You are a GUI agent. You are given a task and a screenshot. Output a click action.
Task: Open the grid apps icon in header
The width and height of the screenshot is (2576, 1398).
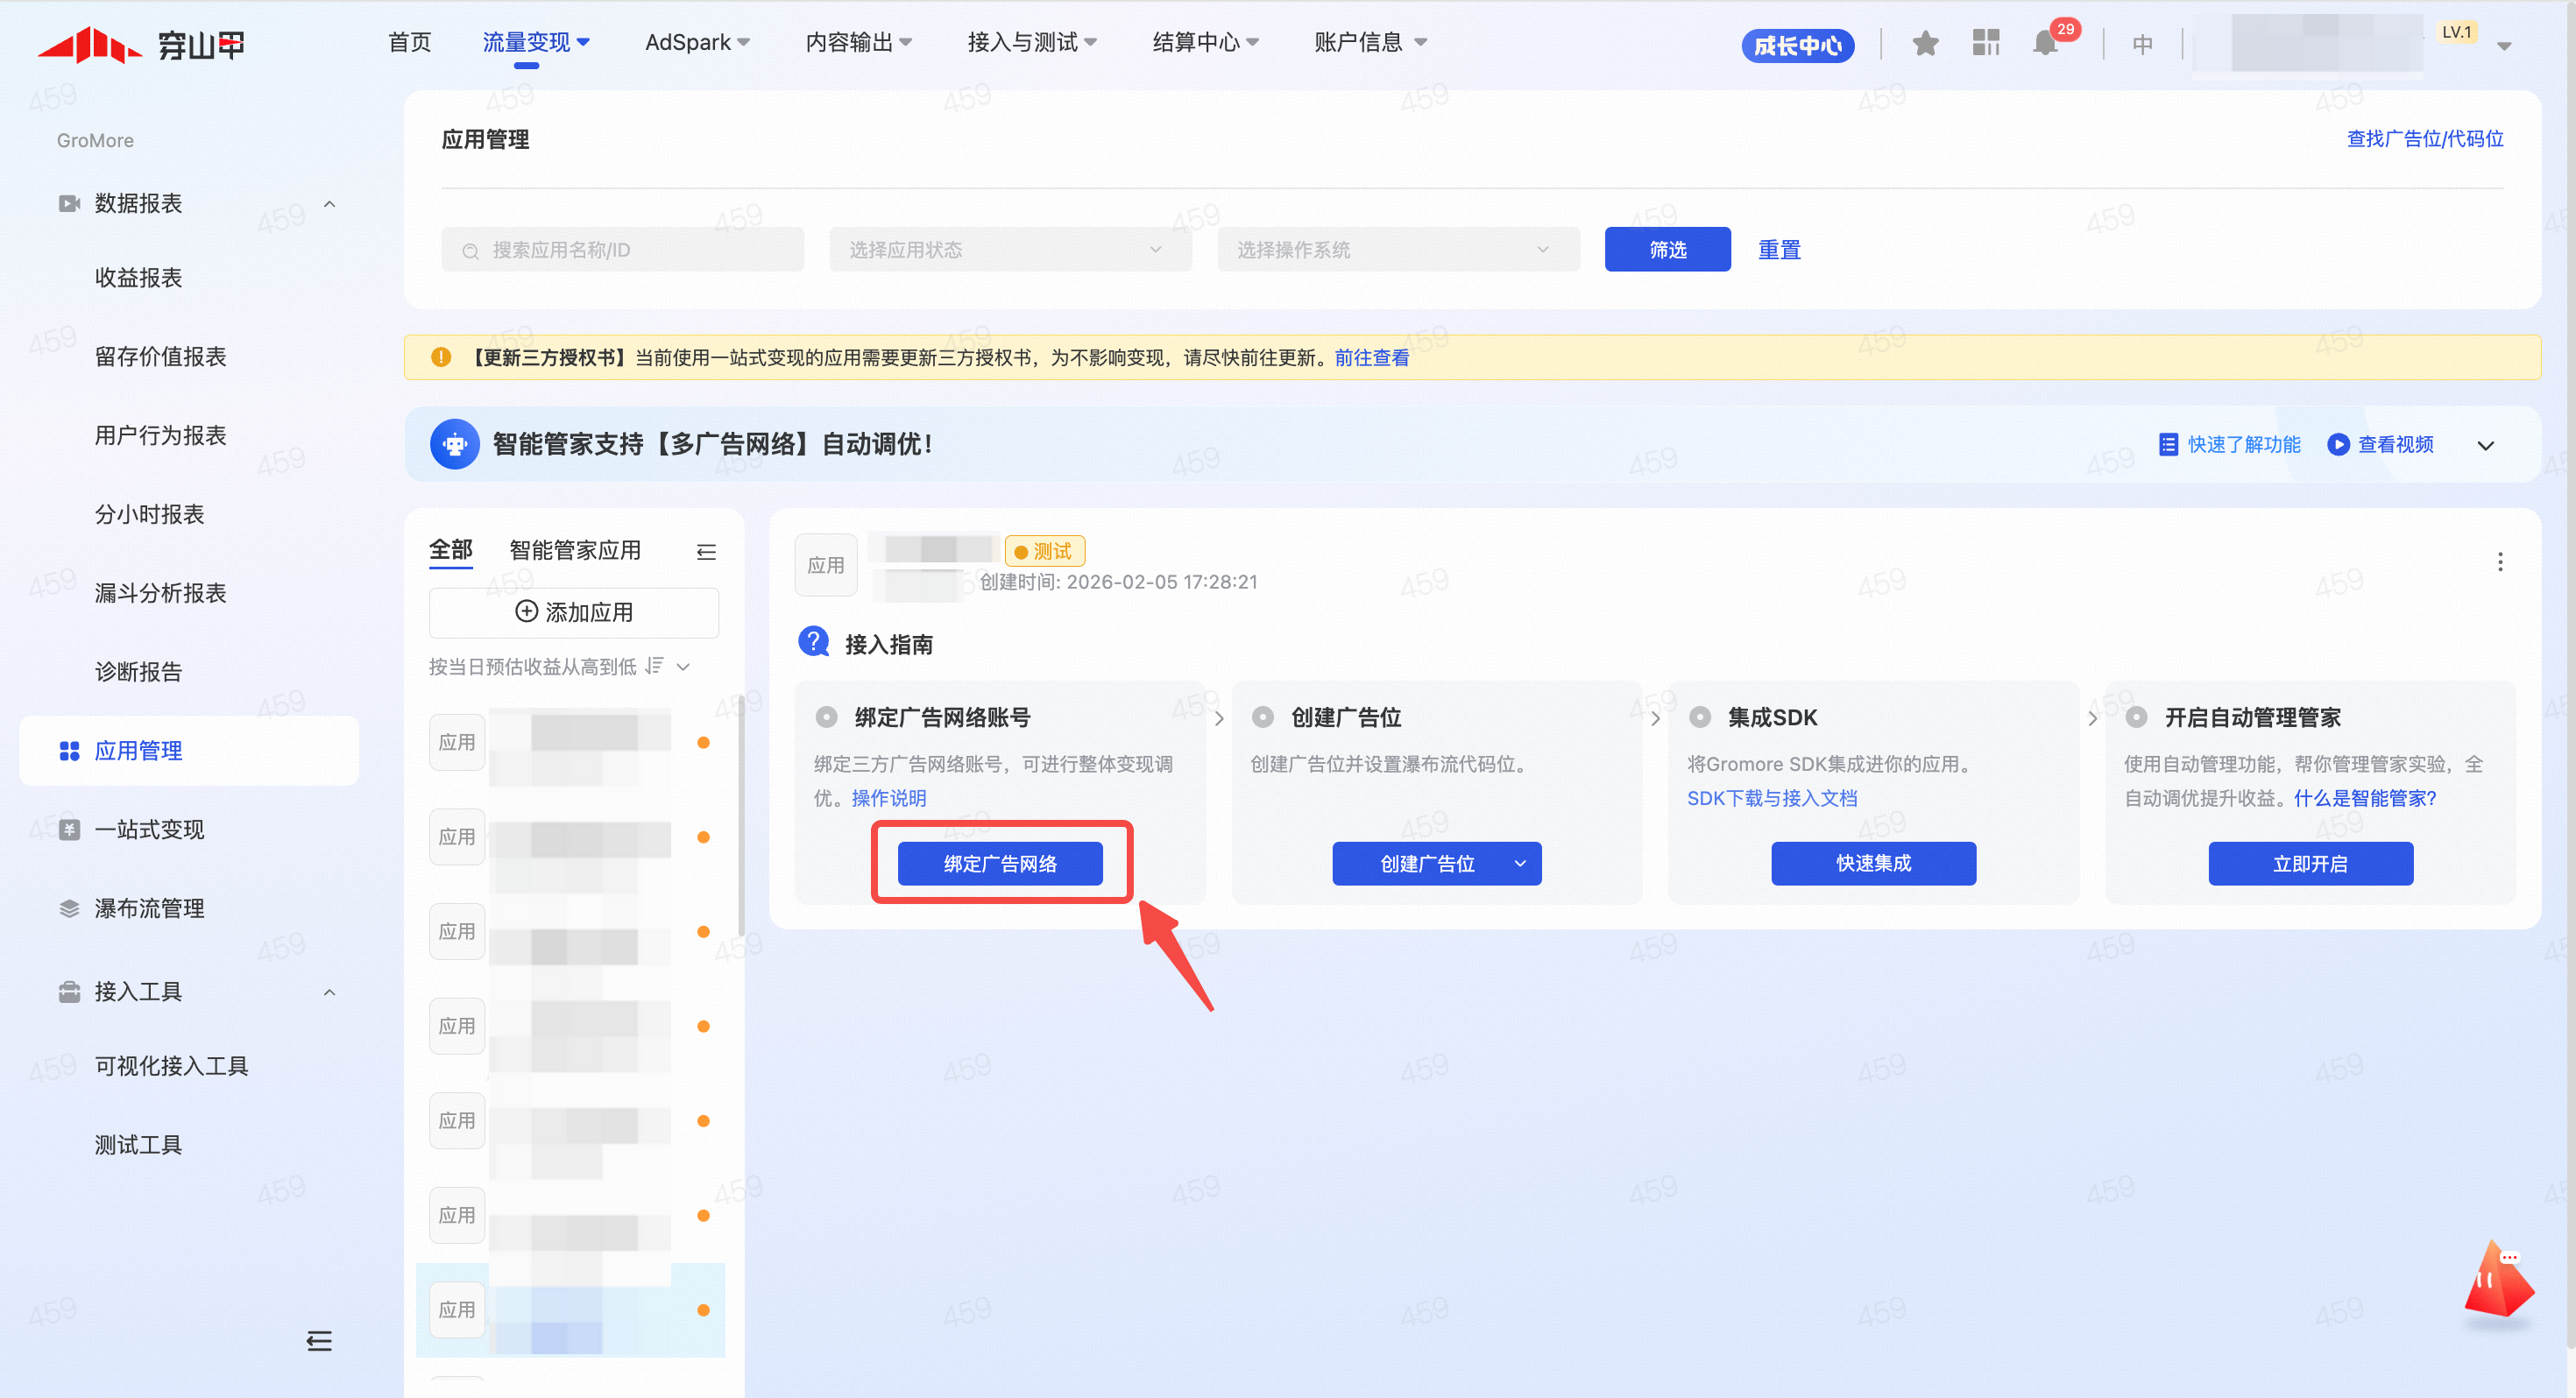pos(1985,43)
